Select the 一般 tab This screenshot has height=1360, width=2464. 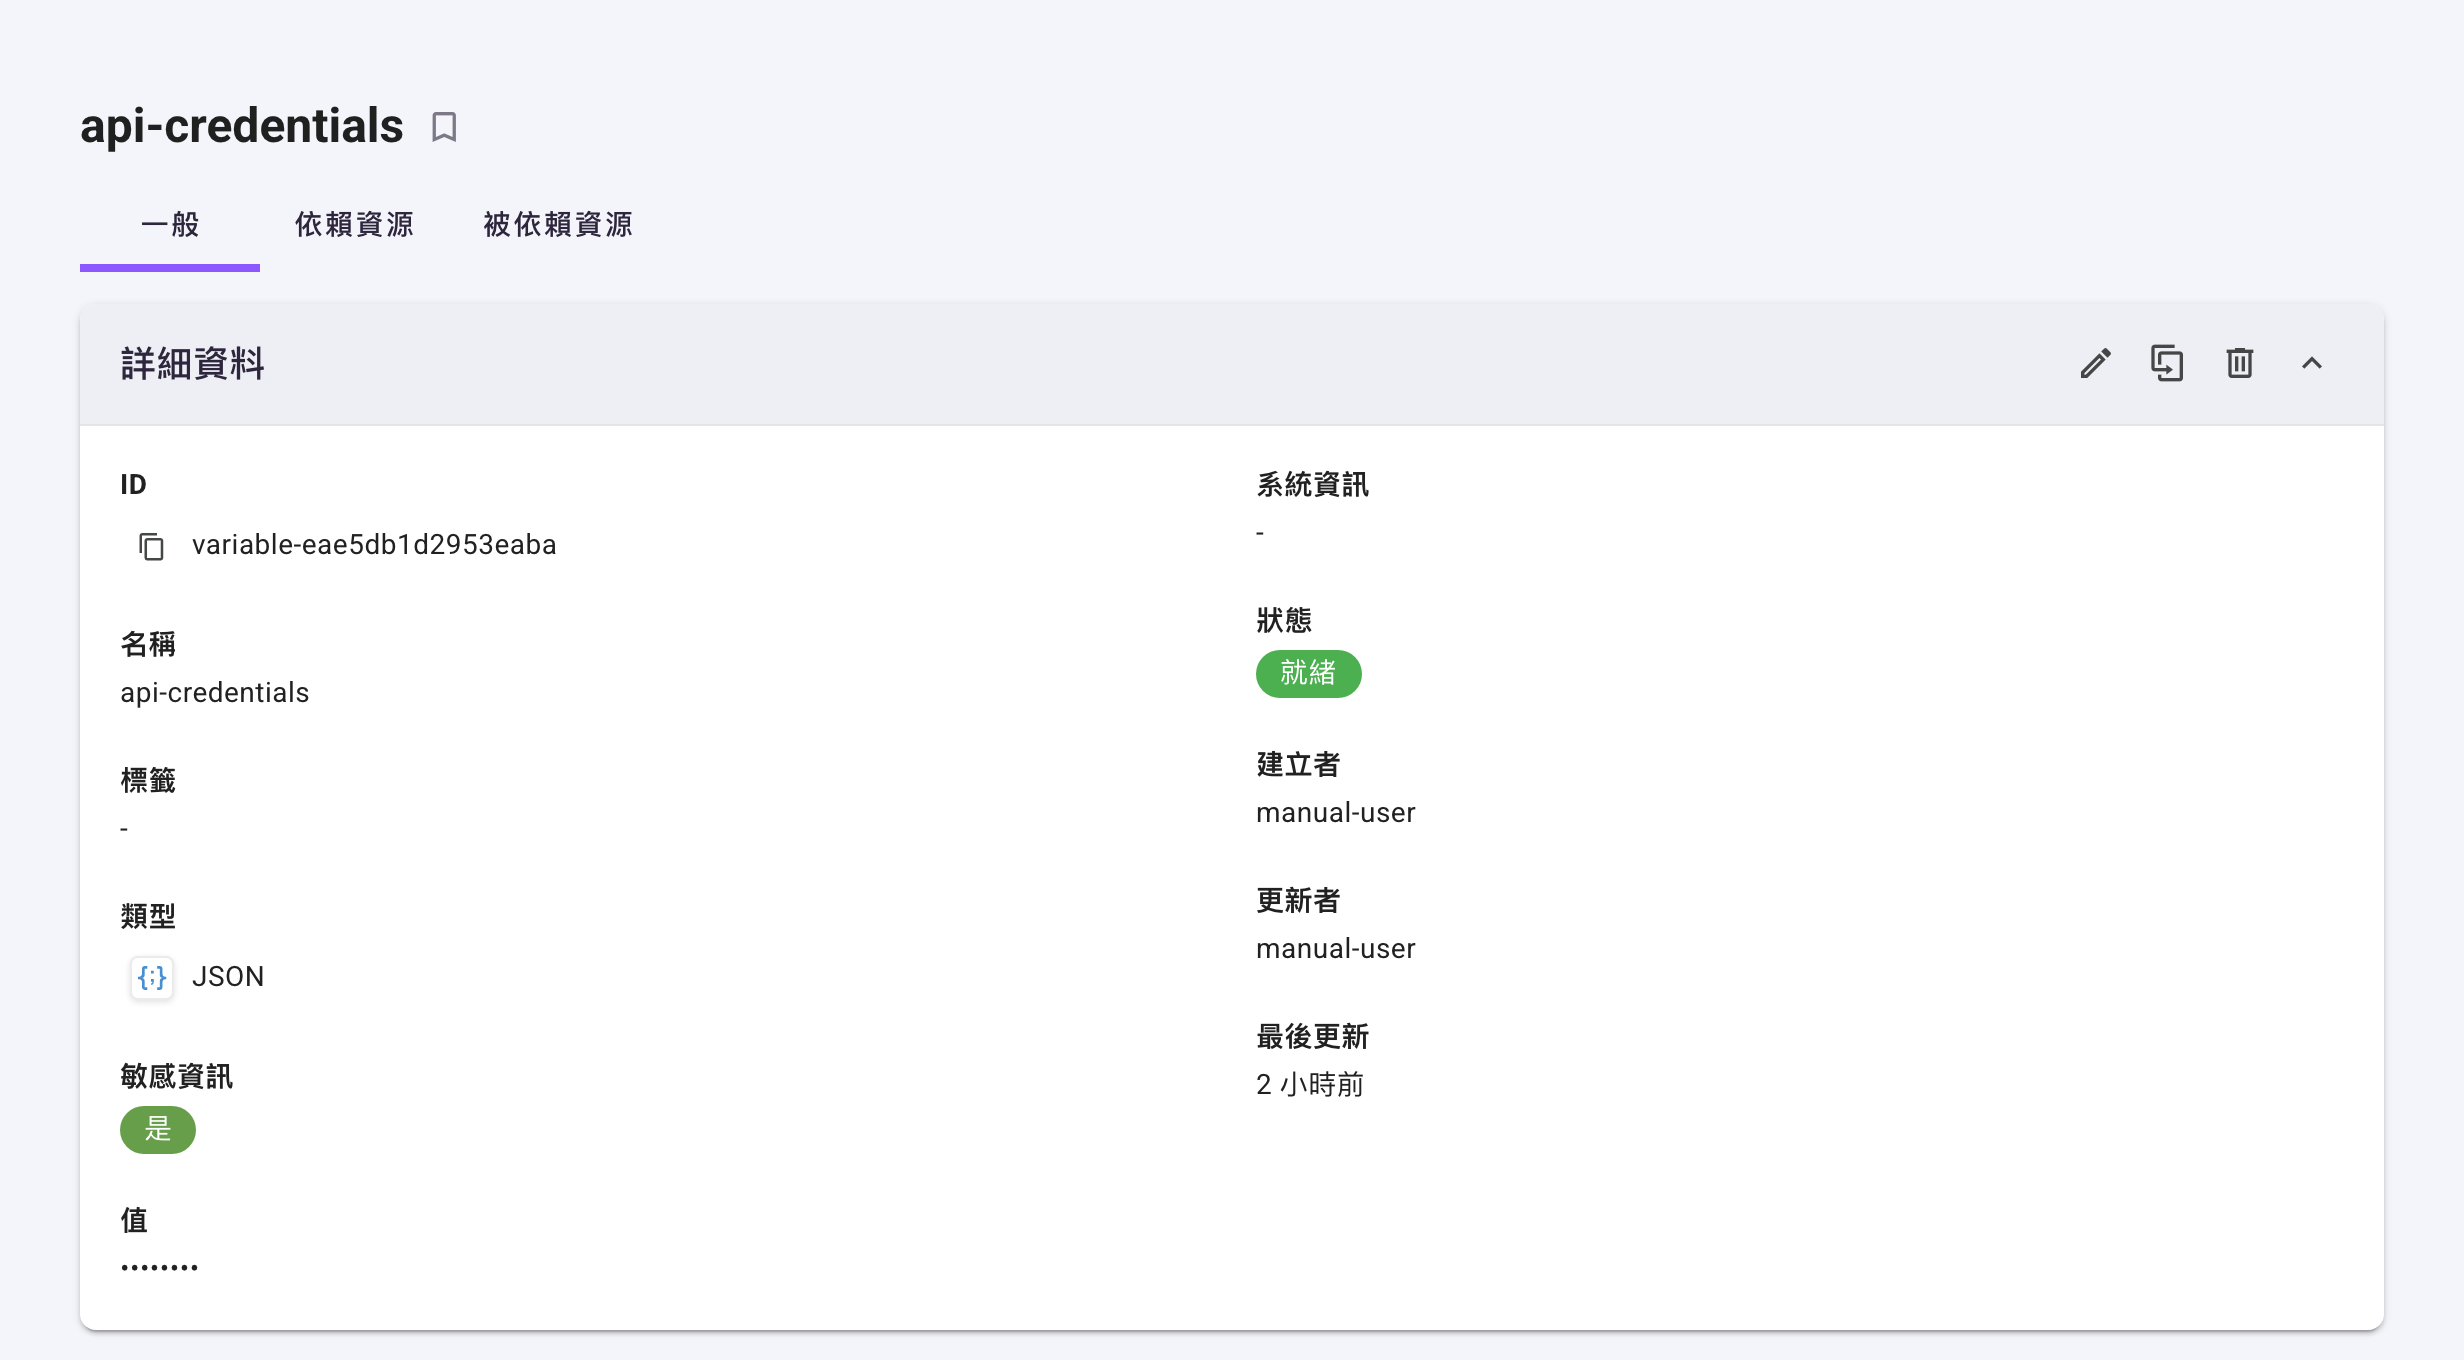pos(170,224)
